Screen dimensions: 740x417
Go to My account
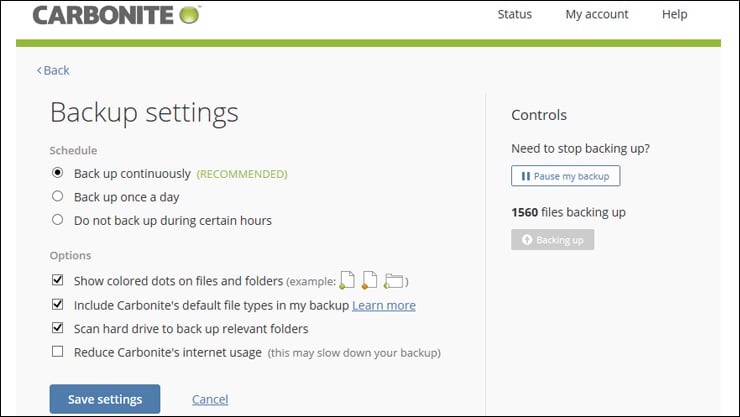click(x=597, y=15)
